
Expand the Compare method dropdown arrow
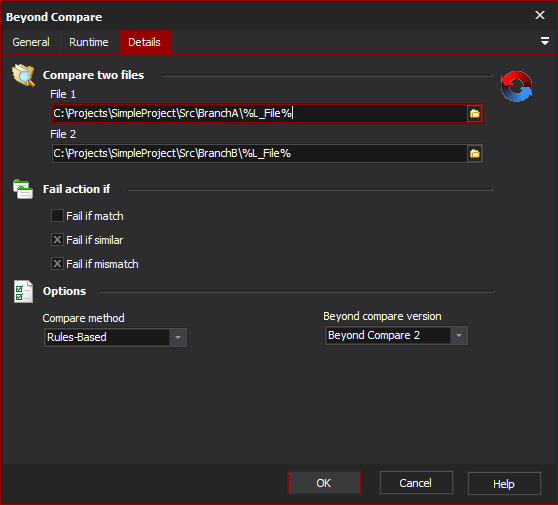click(178, 337)
